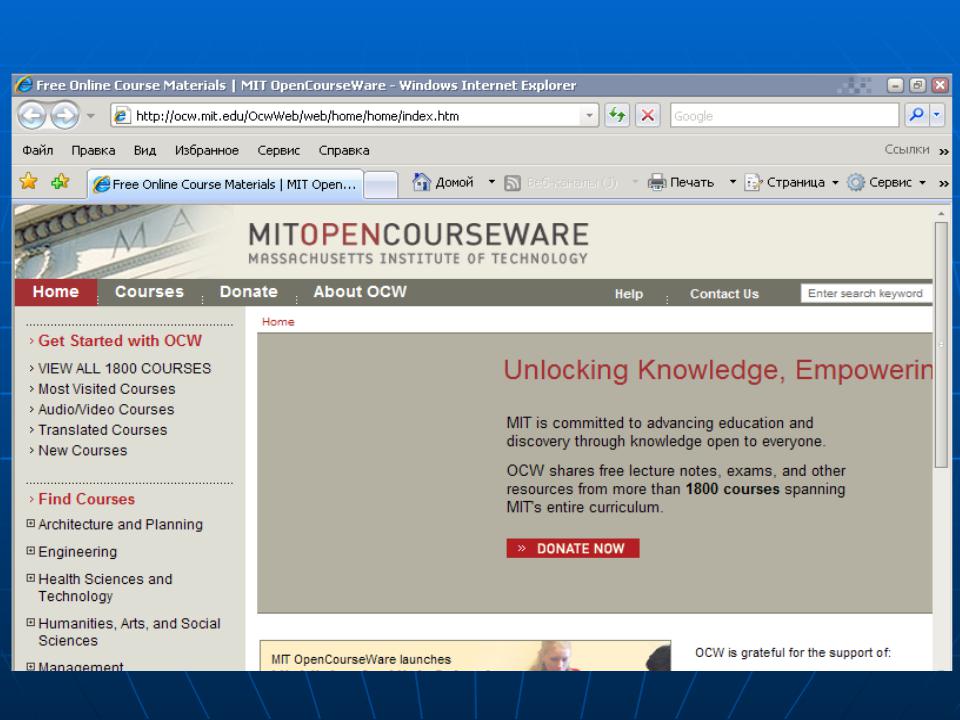Open the Сервис gear tools menu
The image size is (960, 720).
887,182
